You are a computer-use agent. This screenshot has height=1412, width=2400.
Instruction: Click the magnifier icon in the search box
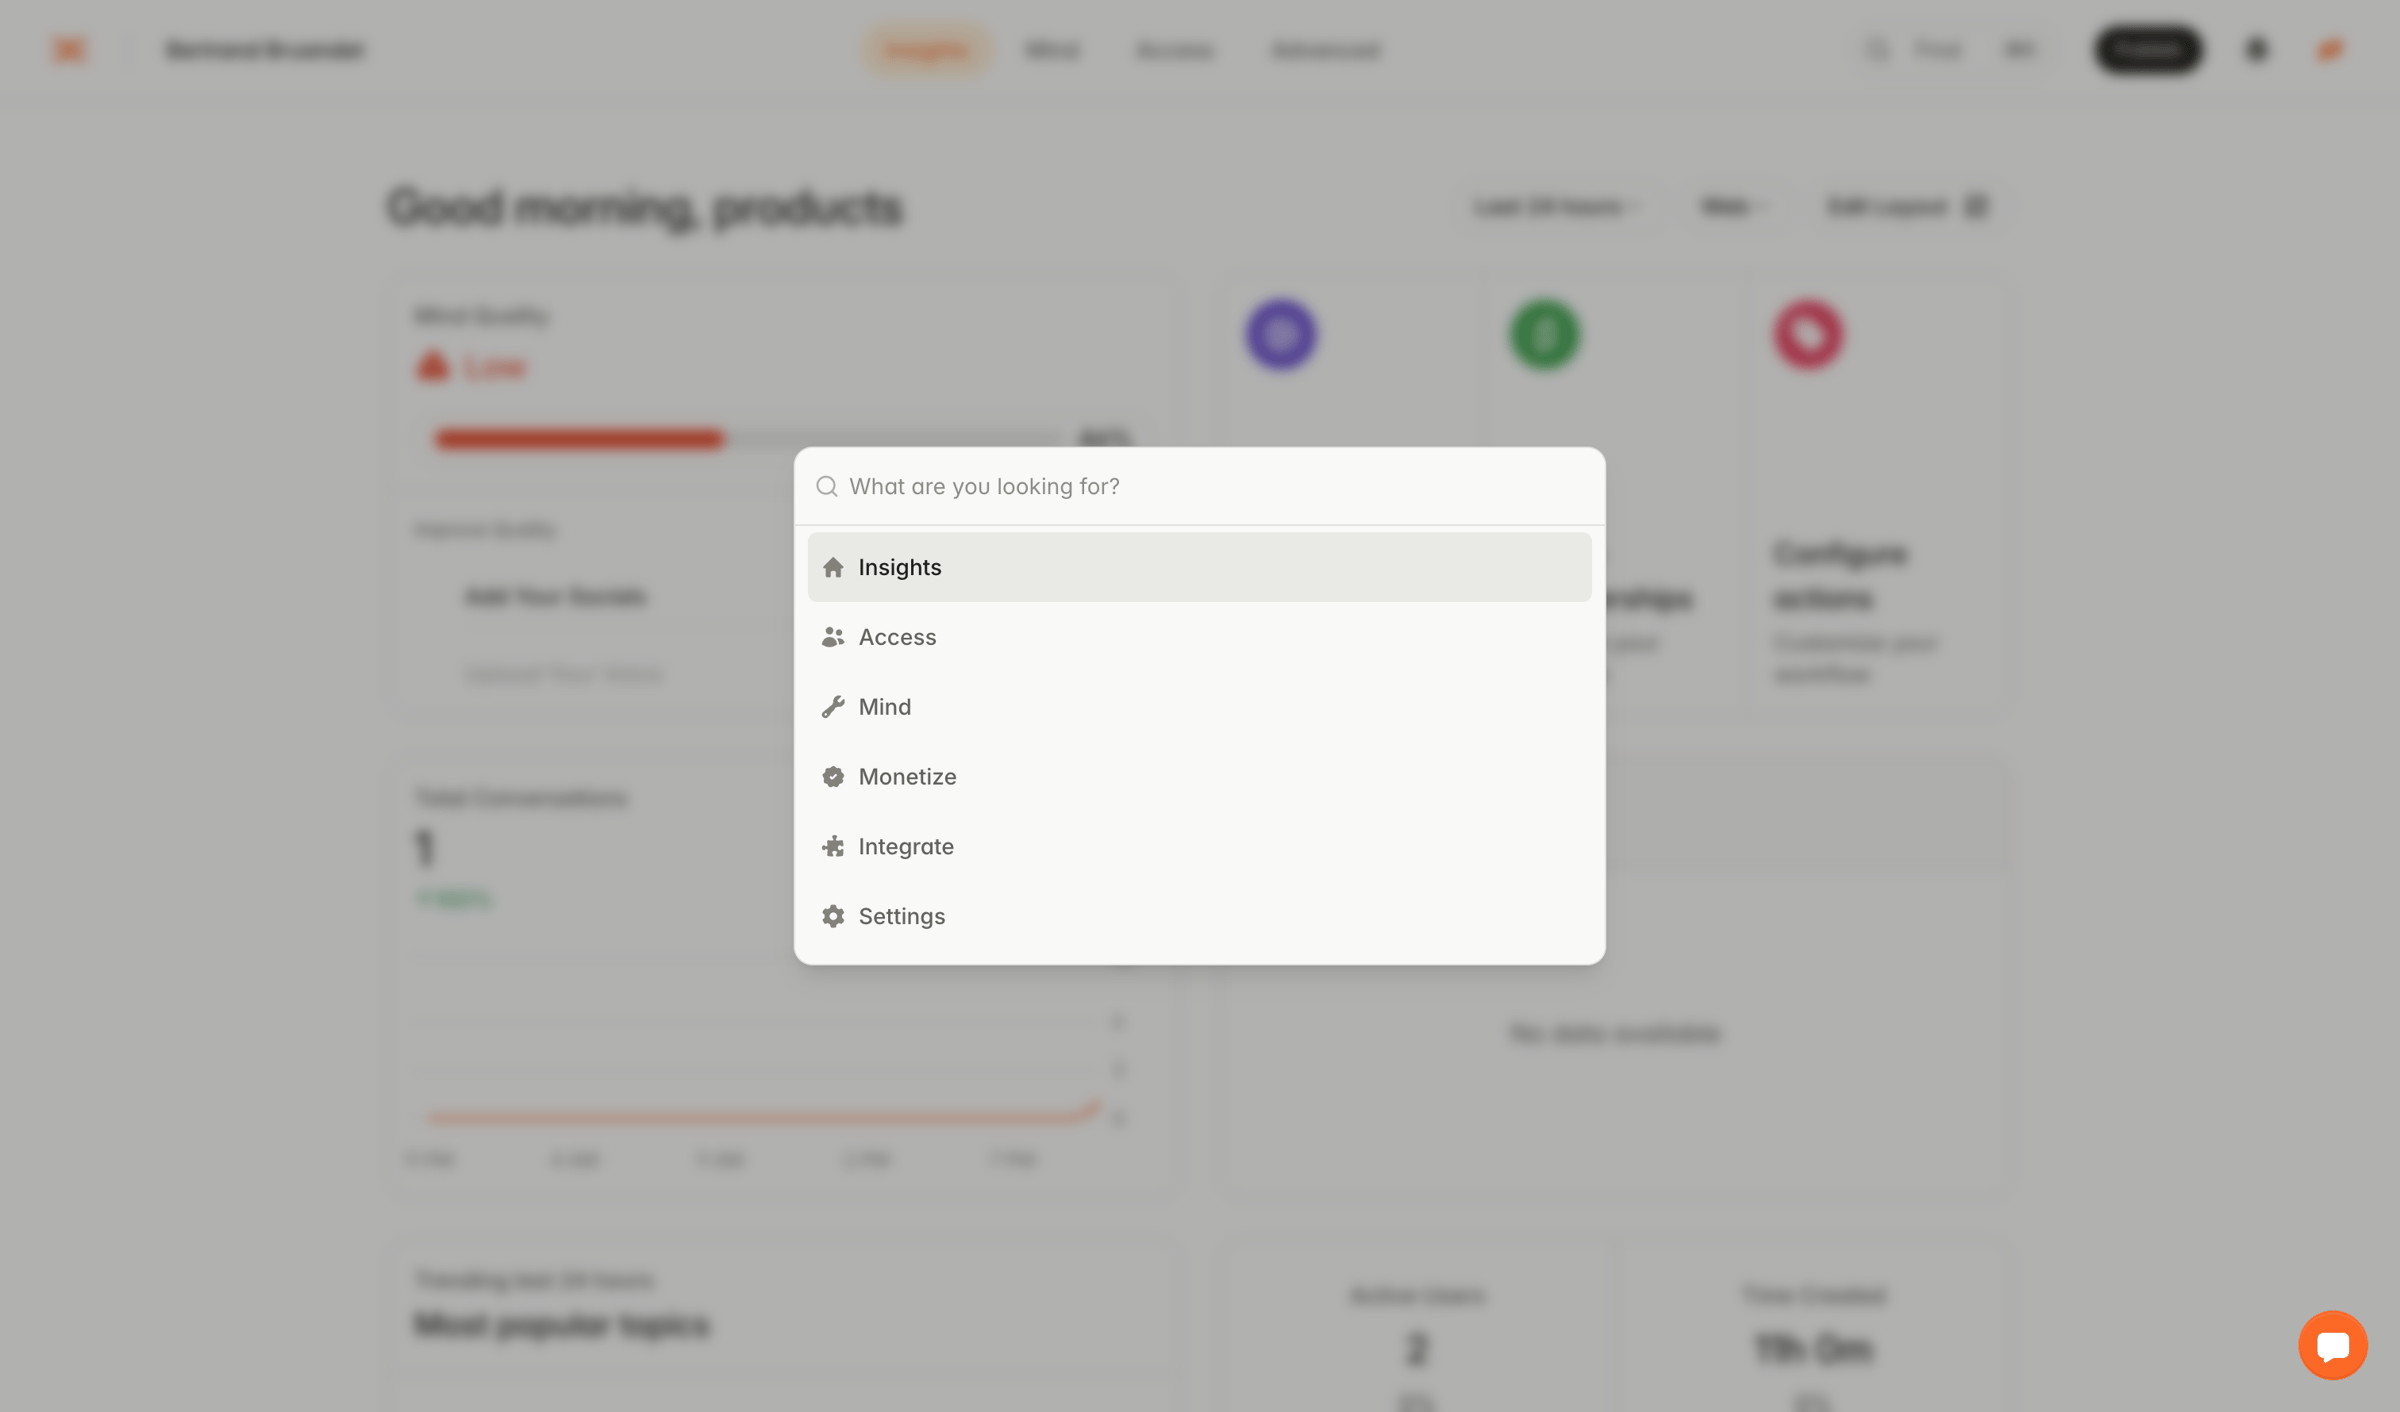[x=826, y=486]
